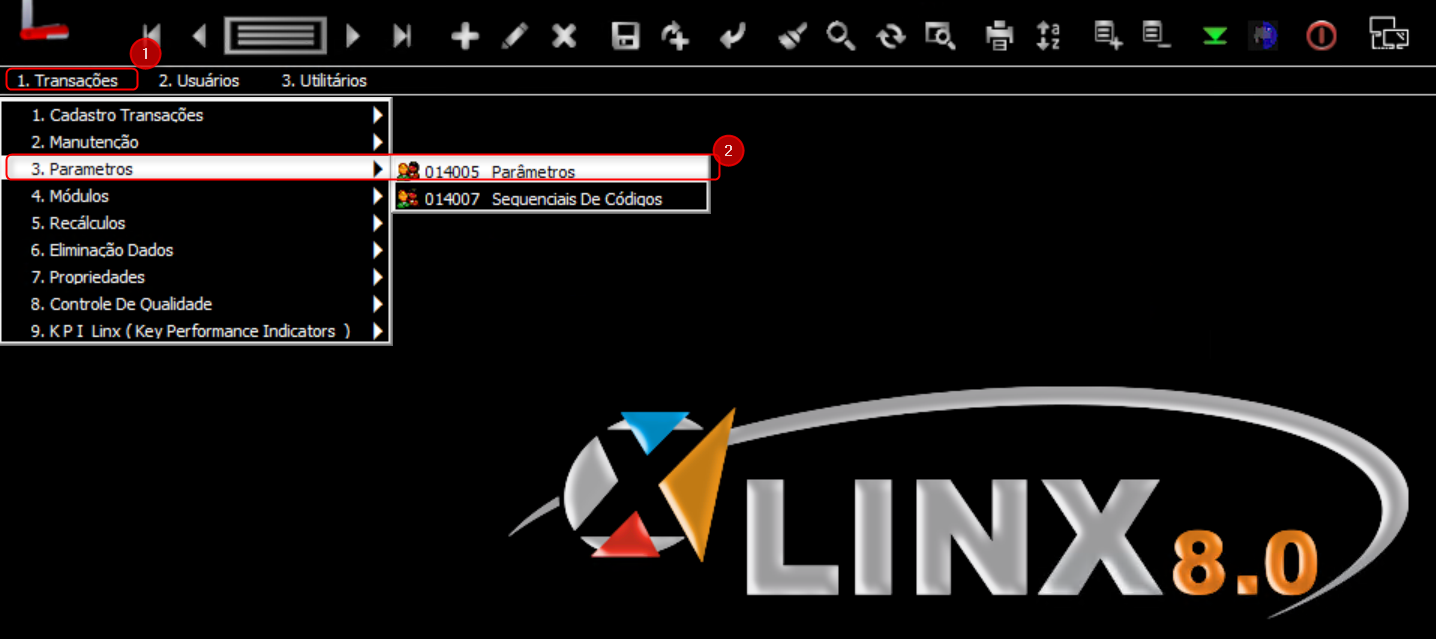
Task: Click the Linx logo in the top corner
Action: click(x=44, y=21)
